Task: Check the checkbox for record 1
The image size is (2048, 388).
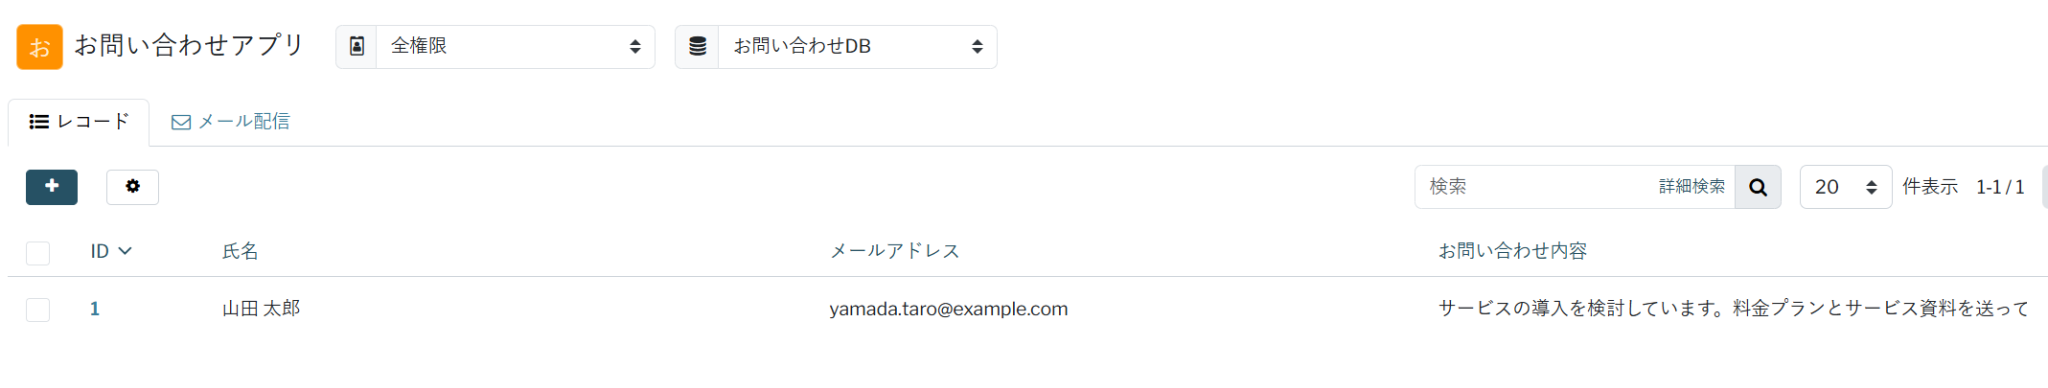Action: pos(38,310)
